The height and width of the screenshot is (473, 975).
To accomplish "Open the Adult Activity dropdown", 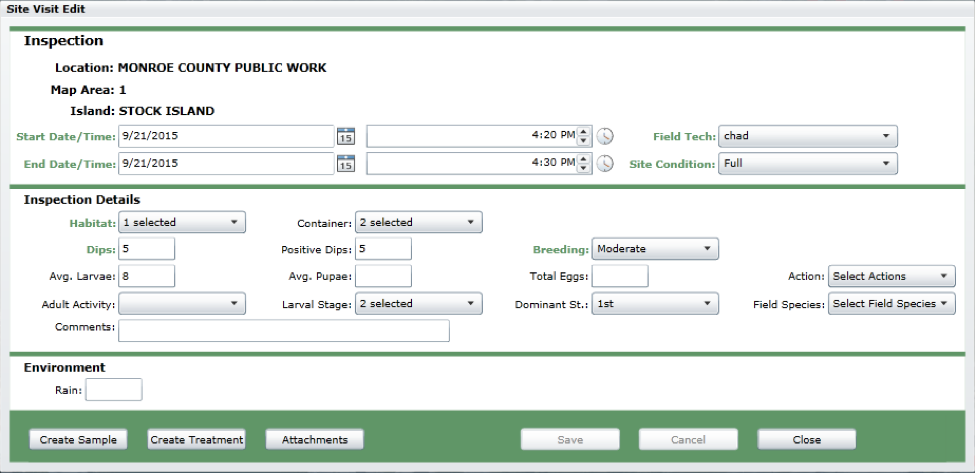I will (x=182, y=303).
